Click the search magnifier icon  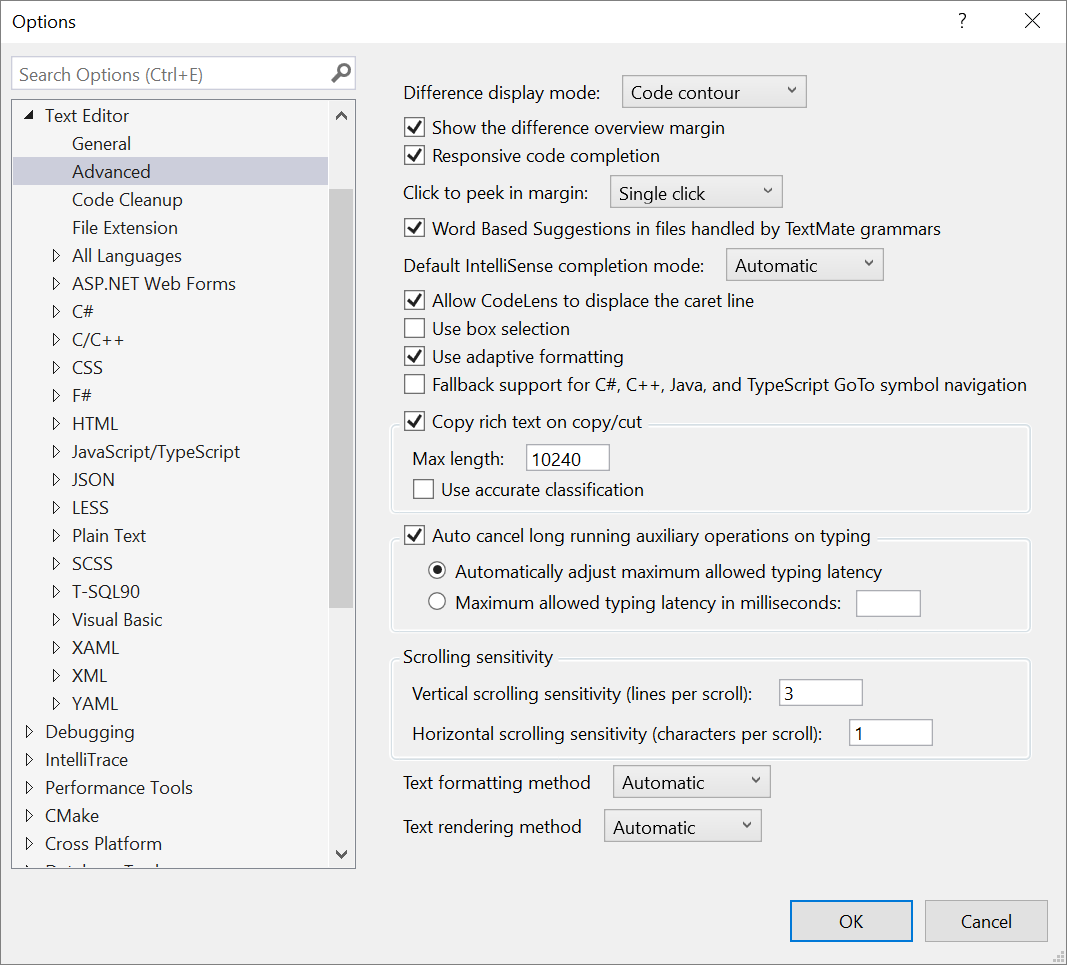pyautogui.click(x=341, y=73)
